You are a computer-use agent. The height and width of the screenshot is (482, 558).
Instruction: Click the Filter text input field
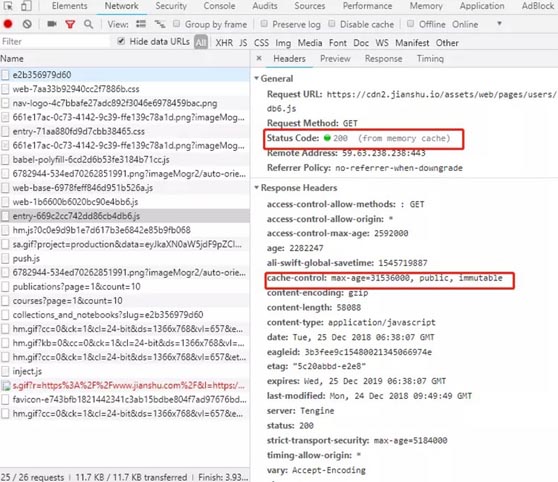(55, 41)
